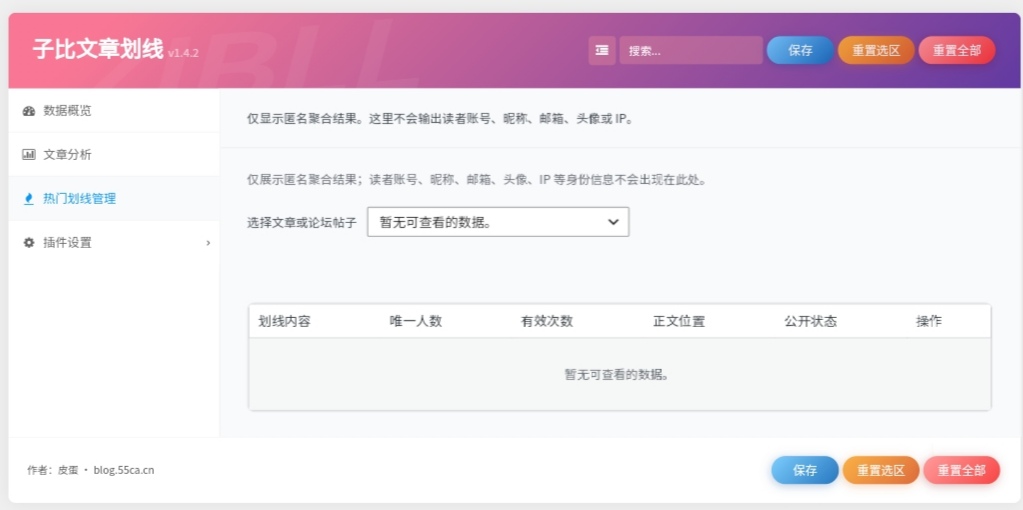1023x510 pixels.
Task: Click the flame icon beside 热门划线管理
Action: 29,199
